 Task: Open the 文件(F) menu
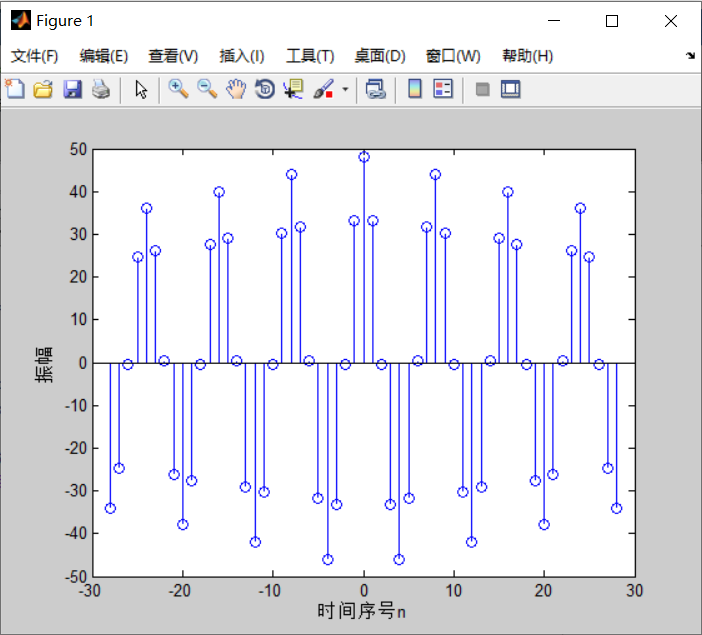[x=34, y=56]
